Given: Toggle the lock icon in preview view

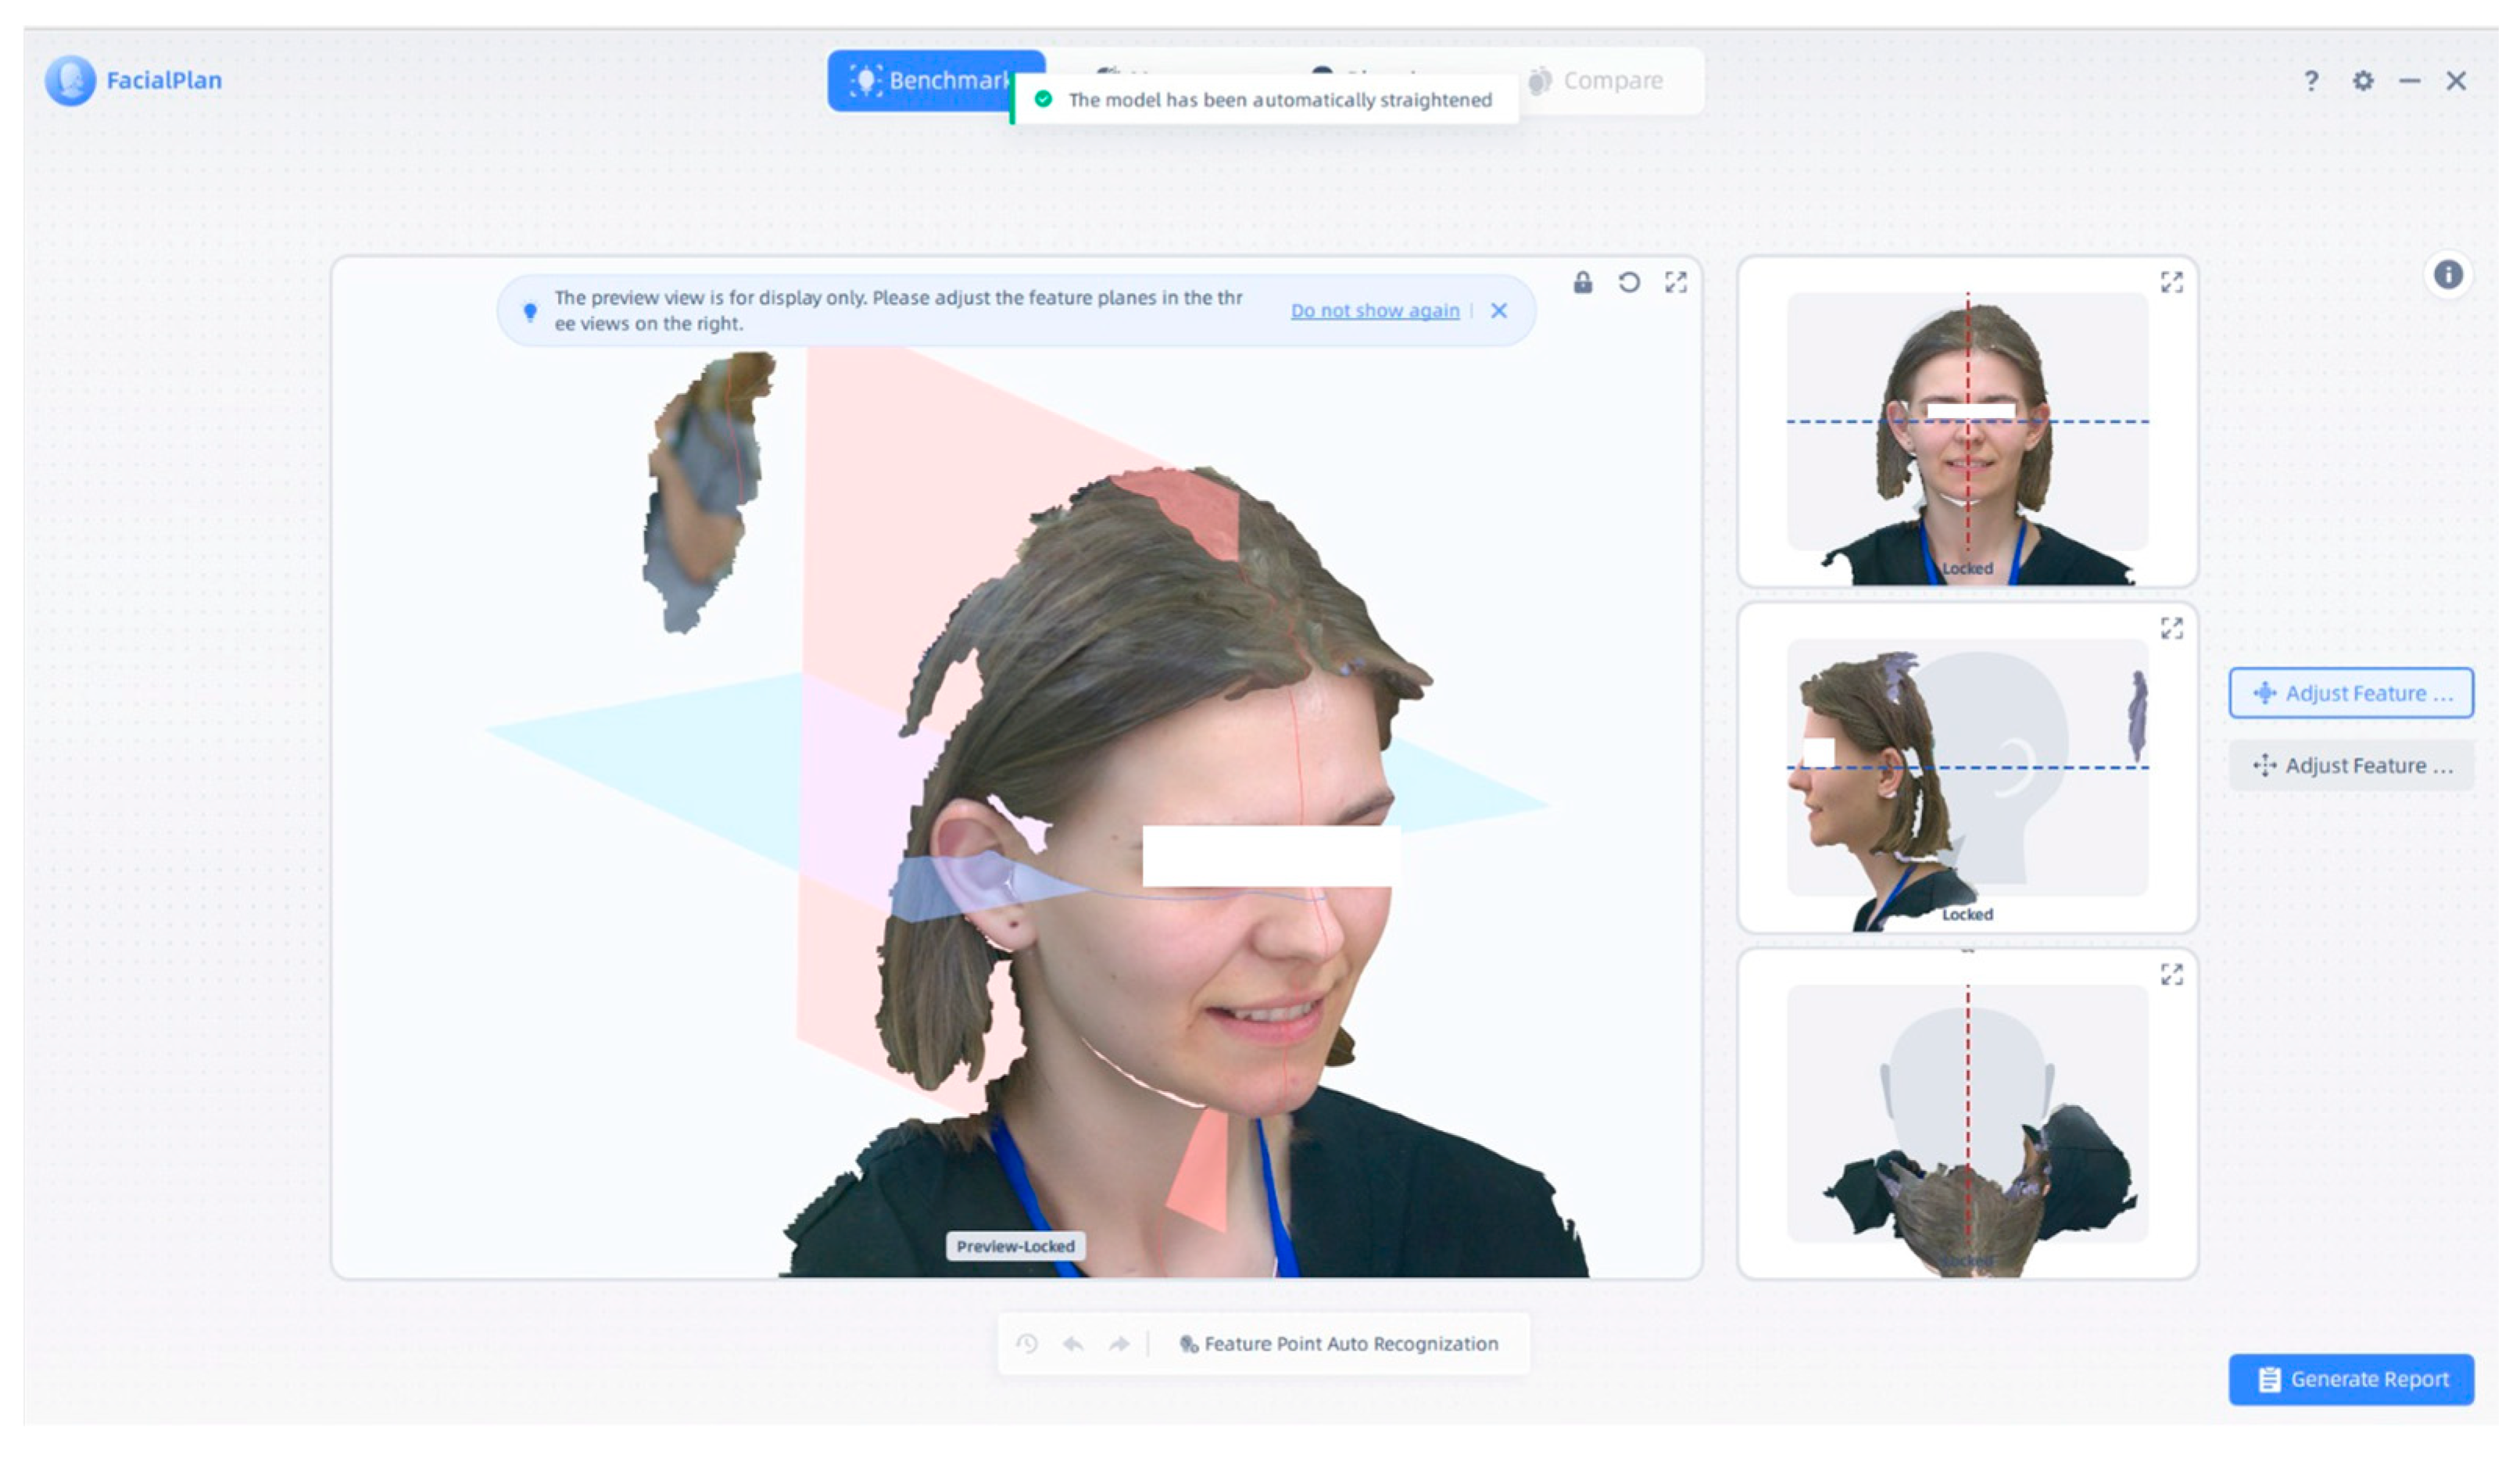Looking at the screenshot, I should pos(1583,283).
